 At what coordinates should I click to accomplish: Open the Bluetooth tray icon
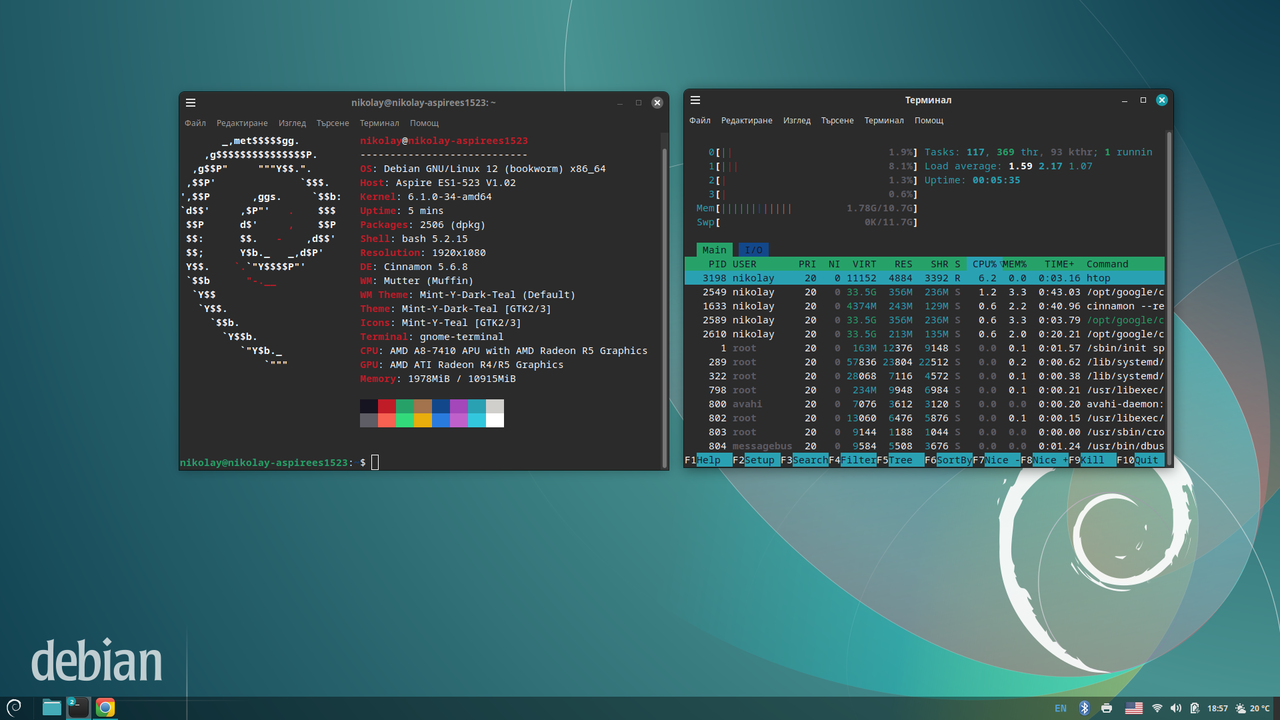click(1084, 708)
